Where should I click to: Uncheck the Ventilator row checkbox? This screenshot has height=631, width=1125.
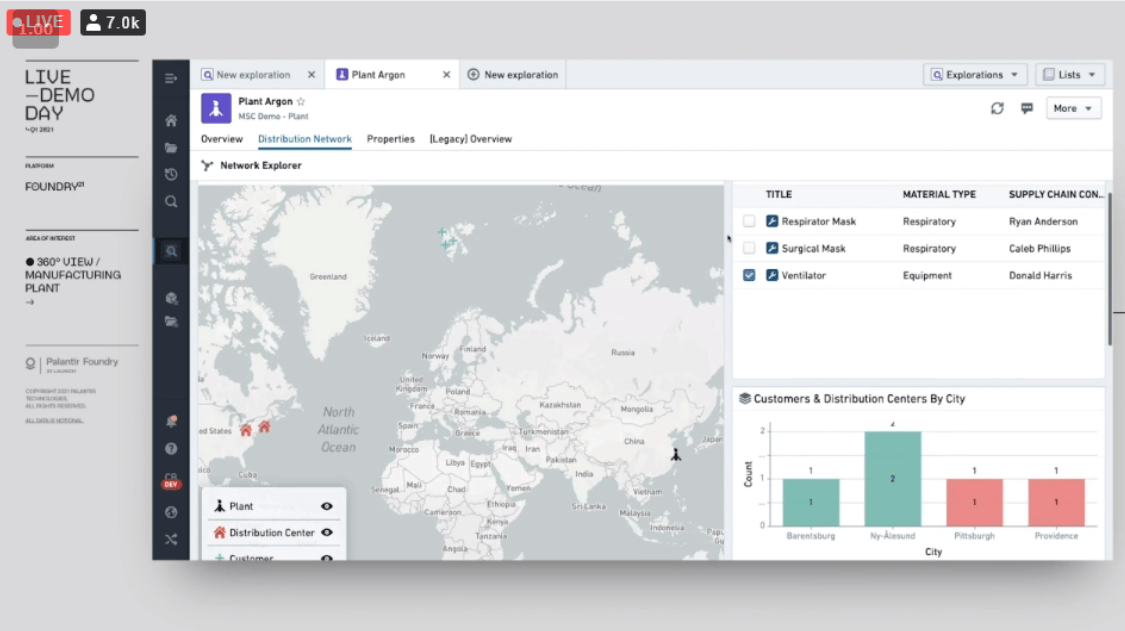pyautogui.click(x=749, y=275)
